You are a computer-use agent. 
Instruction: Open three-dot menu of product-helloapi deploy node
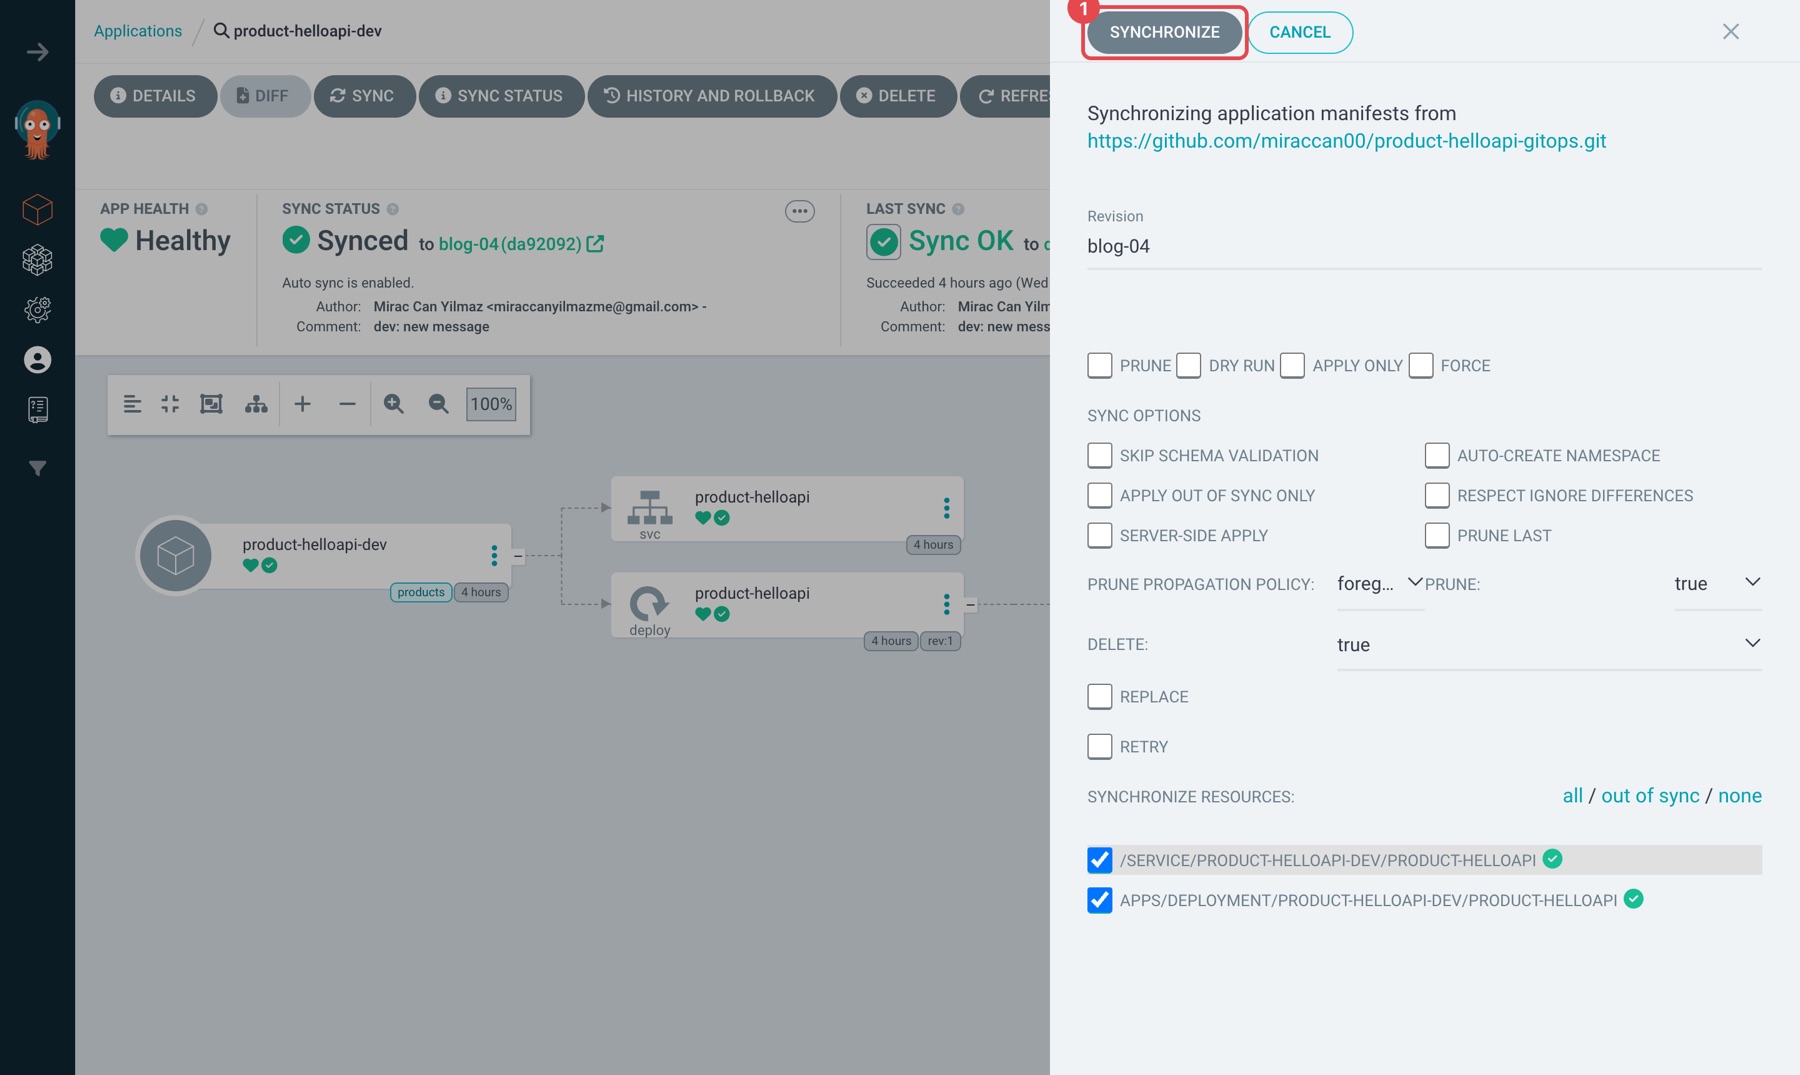946,605
